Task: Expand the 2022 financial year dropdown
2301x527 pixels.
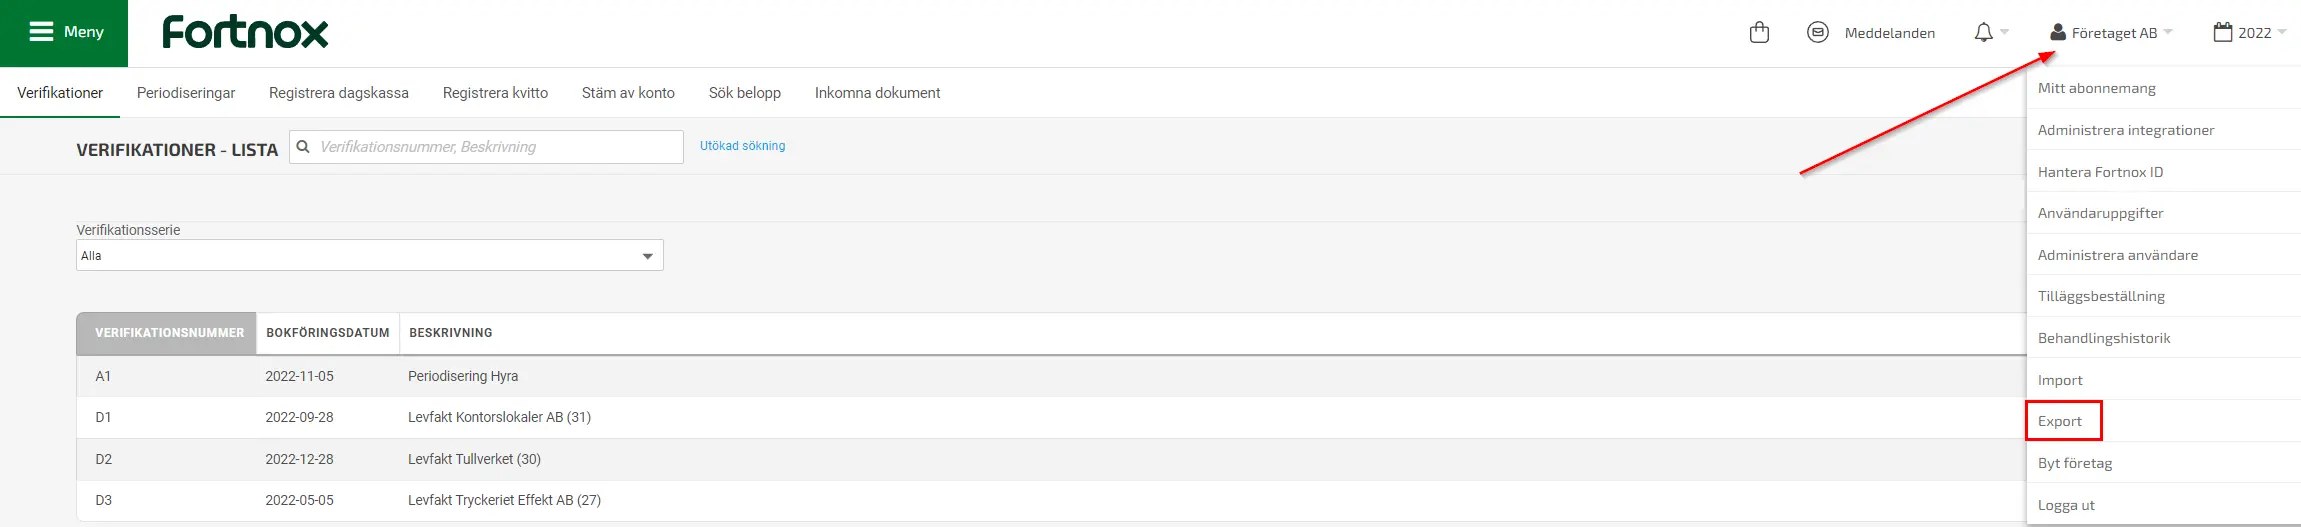Action: coord(2282,33)
